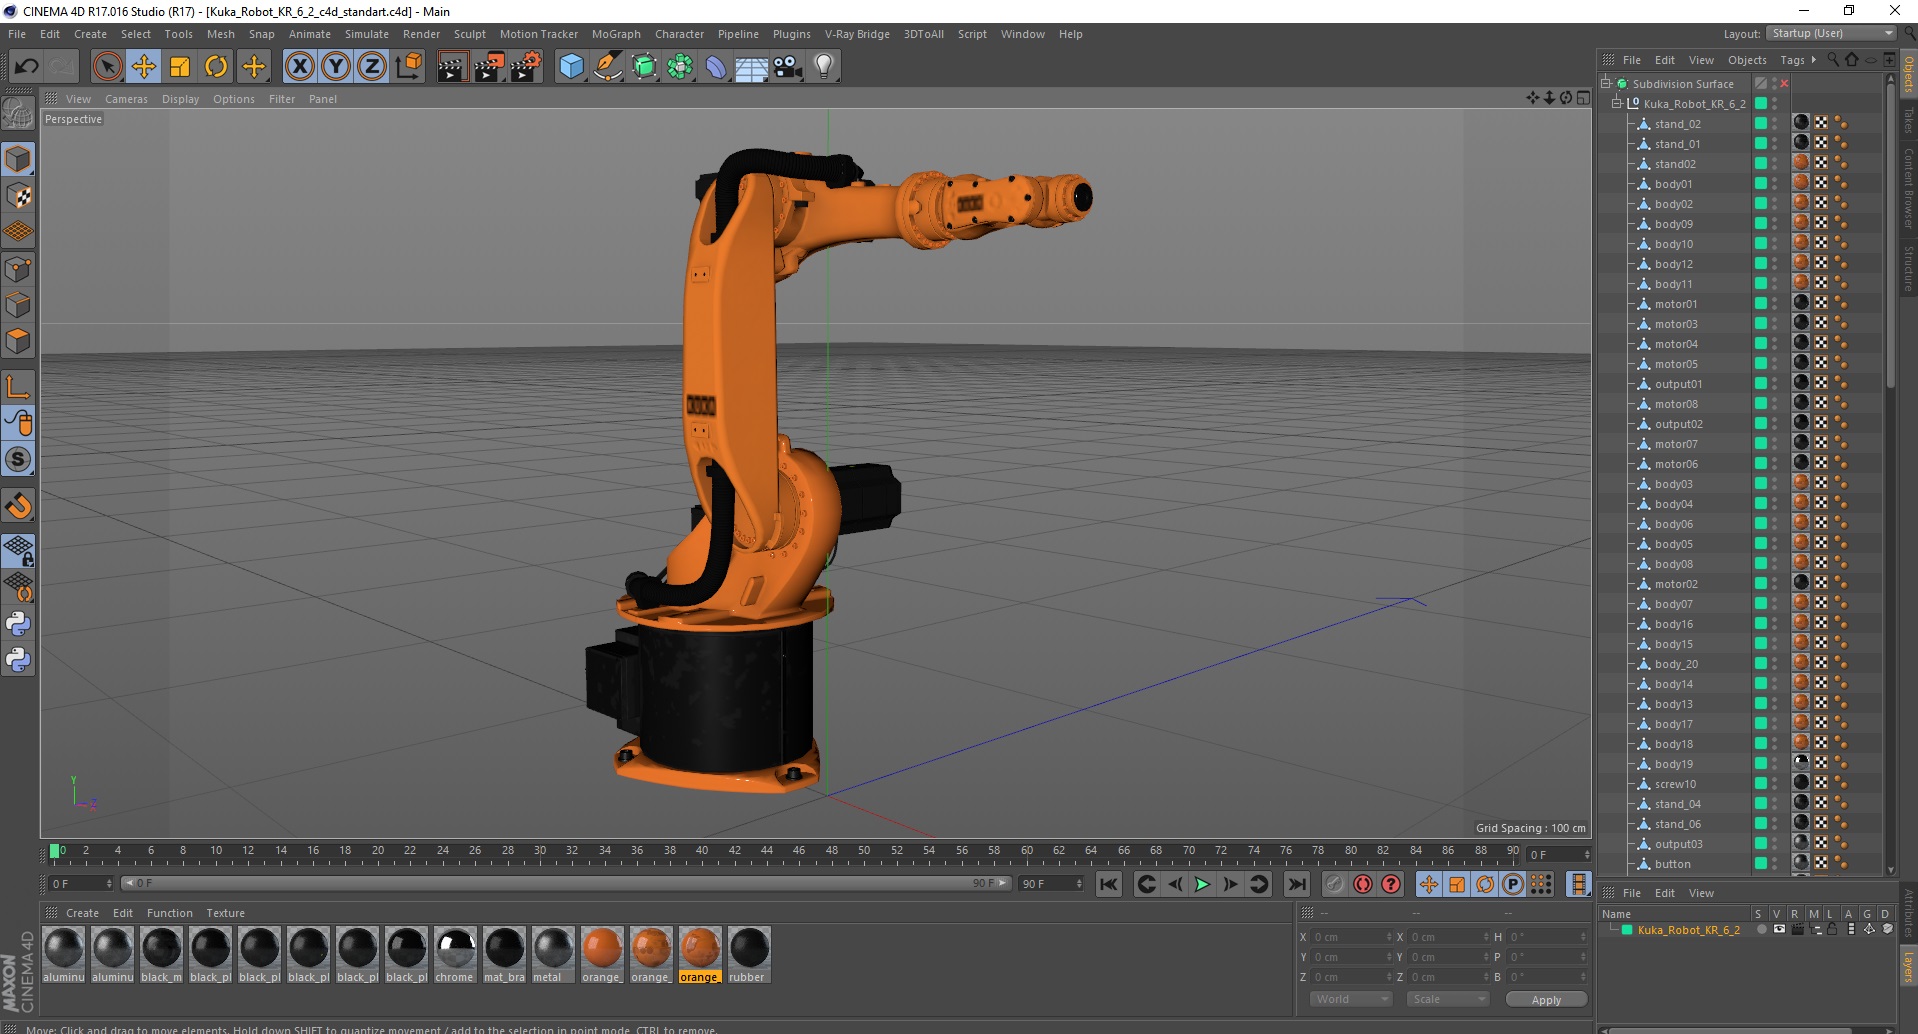Add a Floor environment object
This screenshot has width=1918, height=1034.
tap(752, 67)
